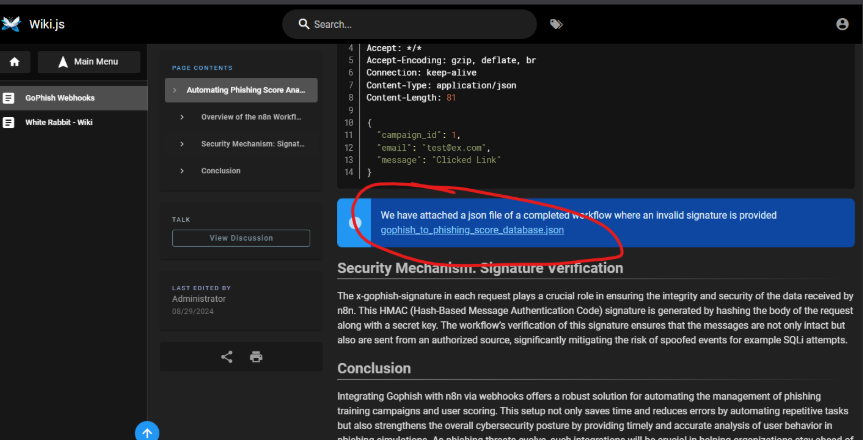The image size is (863, 440).
Task: Click the Wiki.js butterfly logo
Action: (11, 24)
